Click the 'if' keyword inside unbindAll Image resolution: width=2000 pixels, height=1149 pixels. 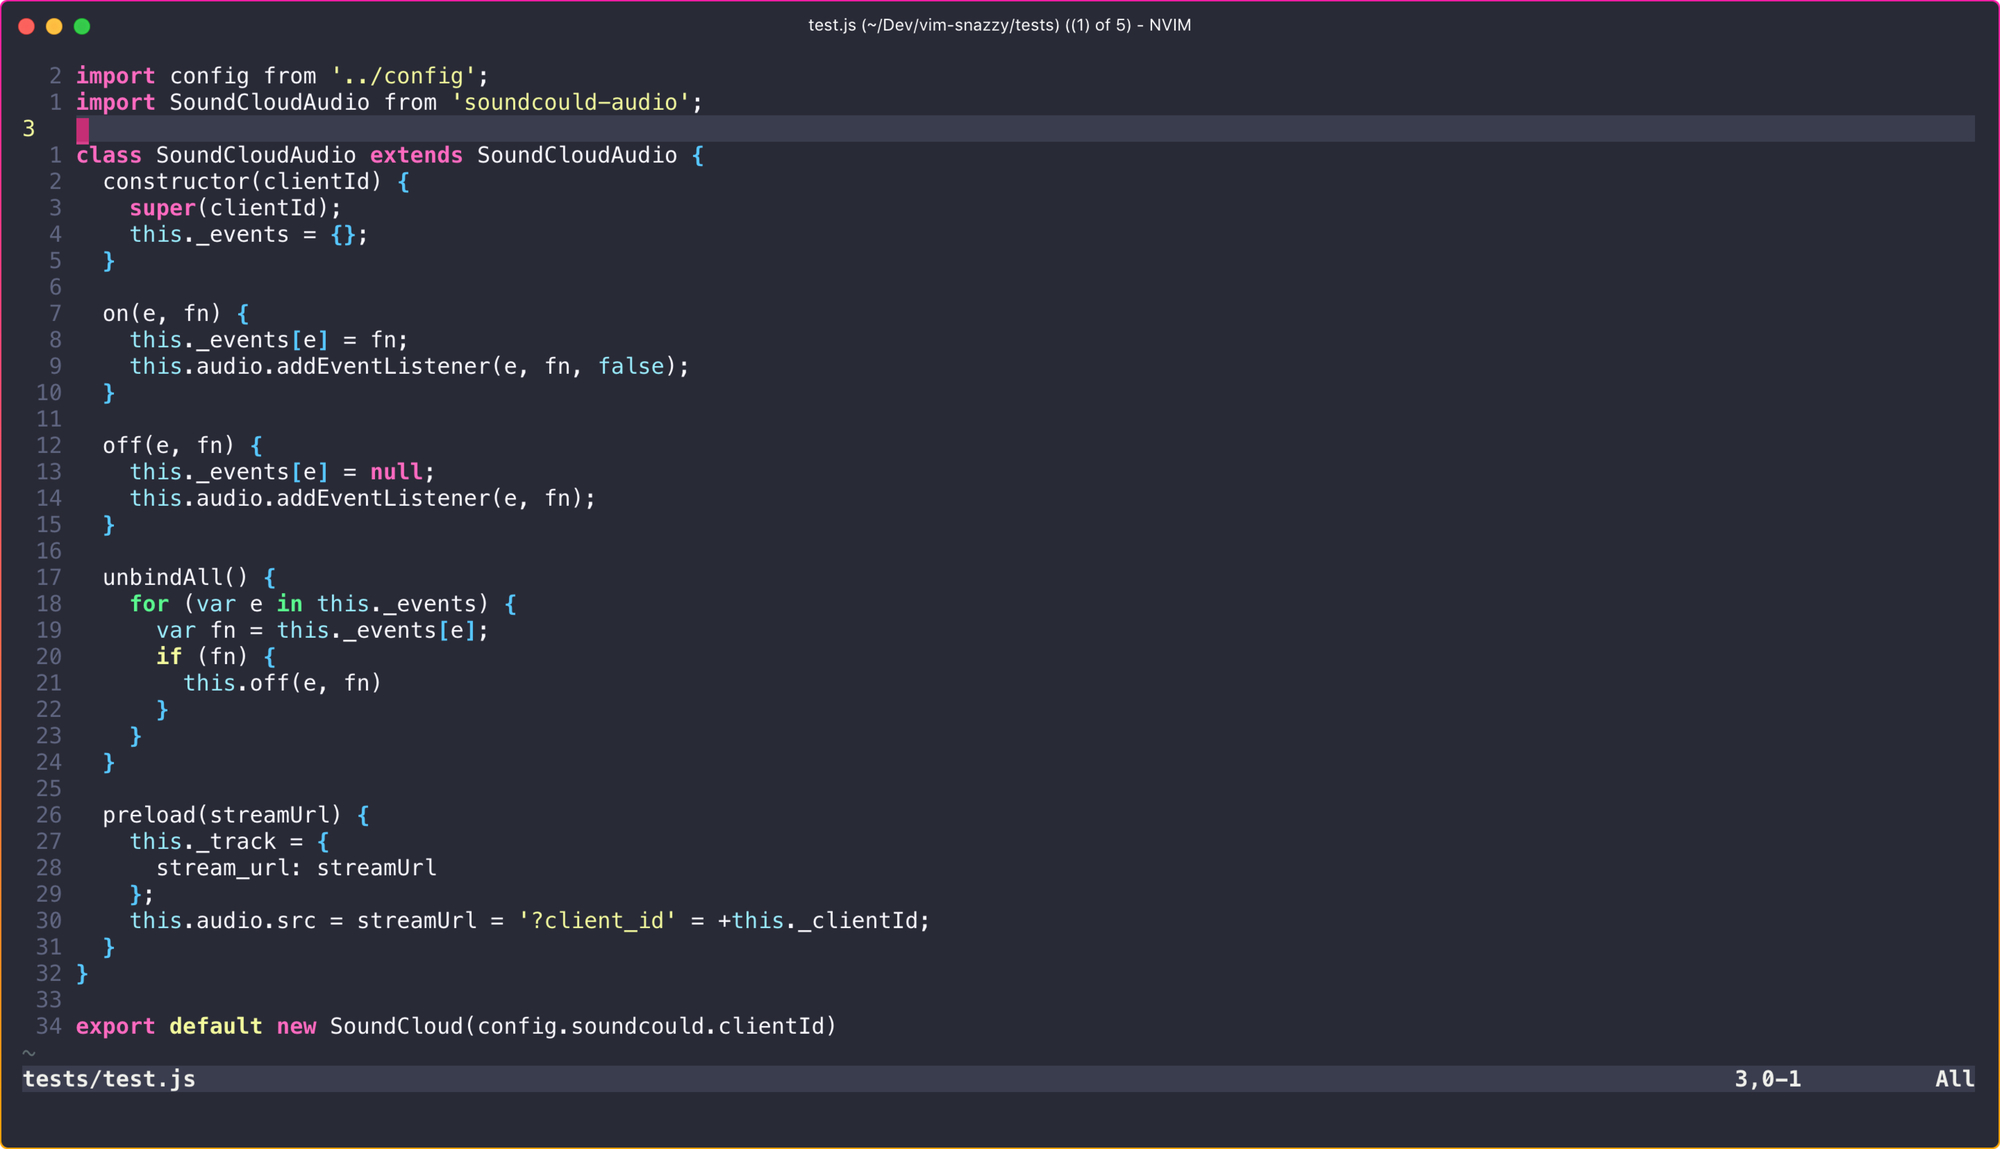click(x=169, y=657)
